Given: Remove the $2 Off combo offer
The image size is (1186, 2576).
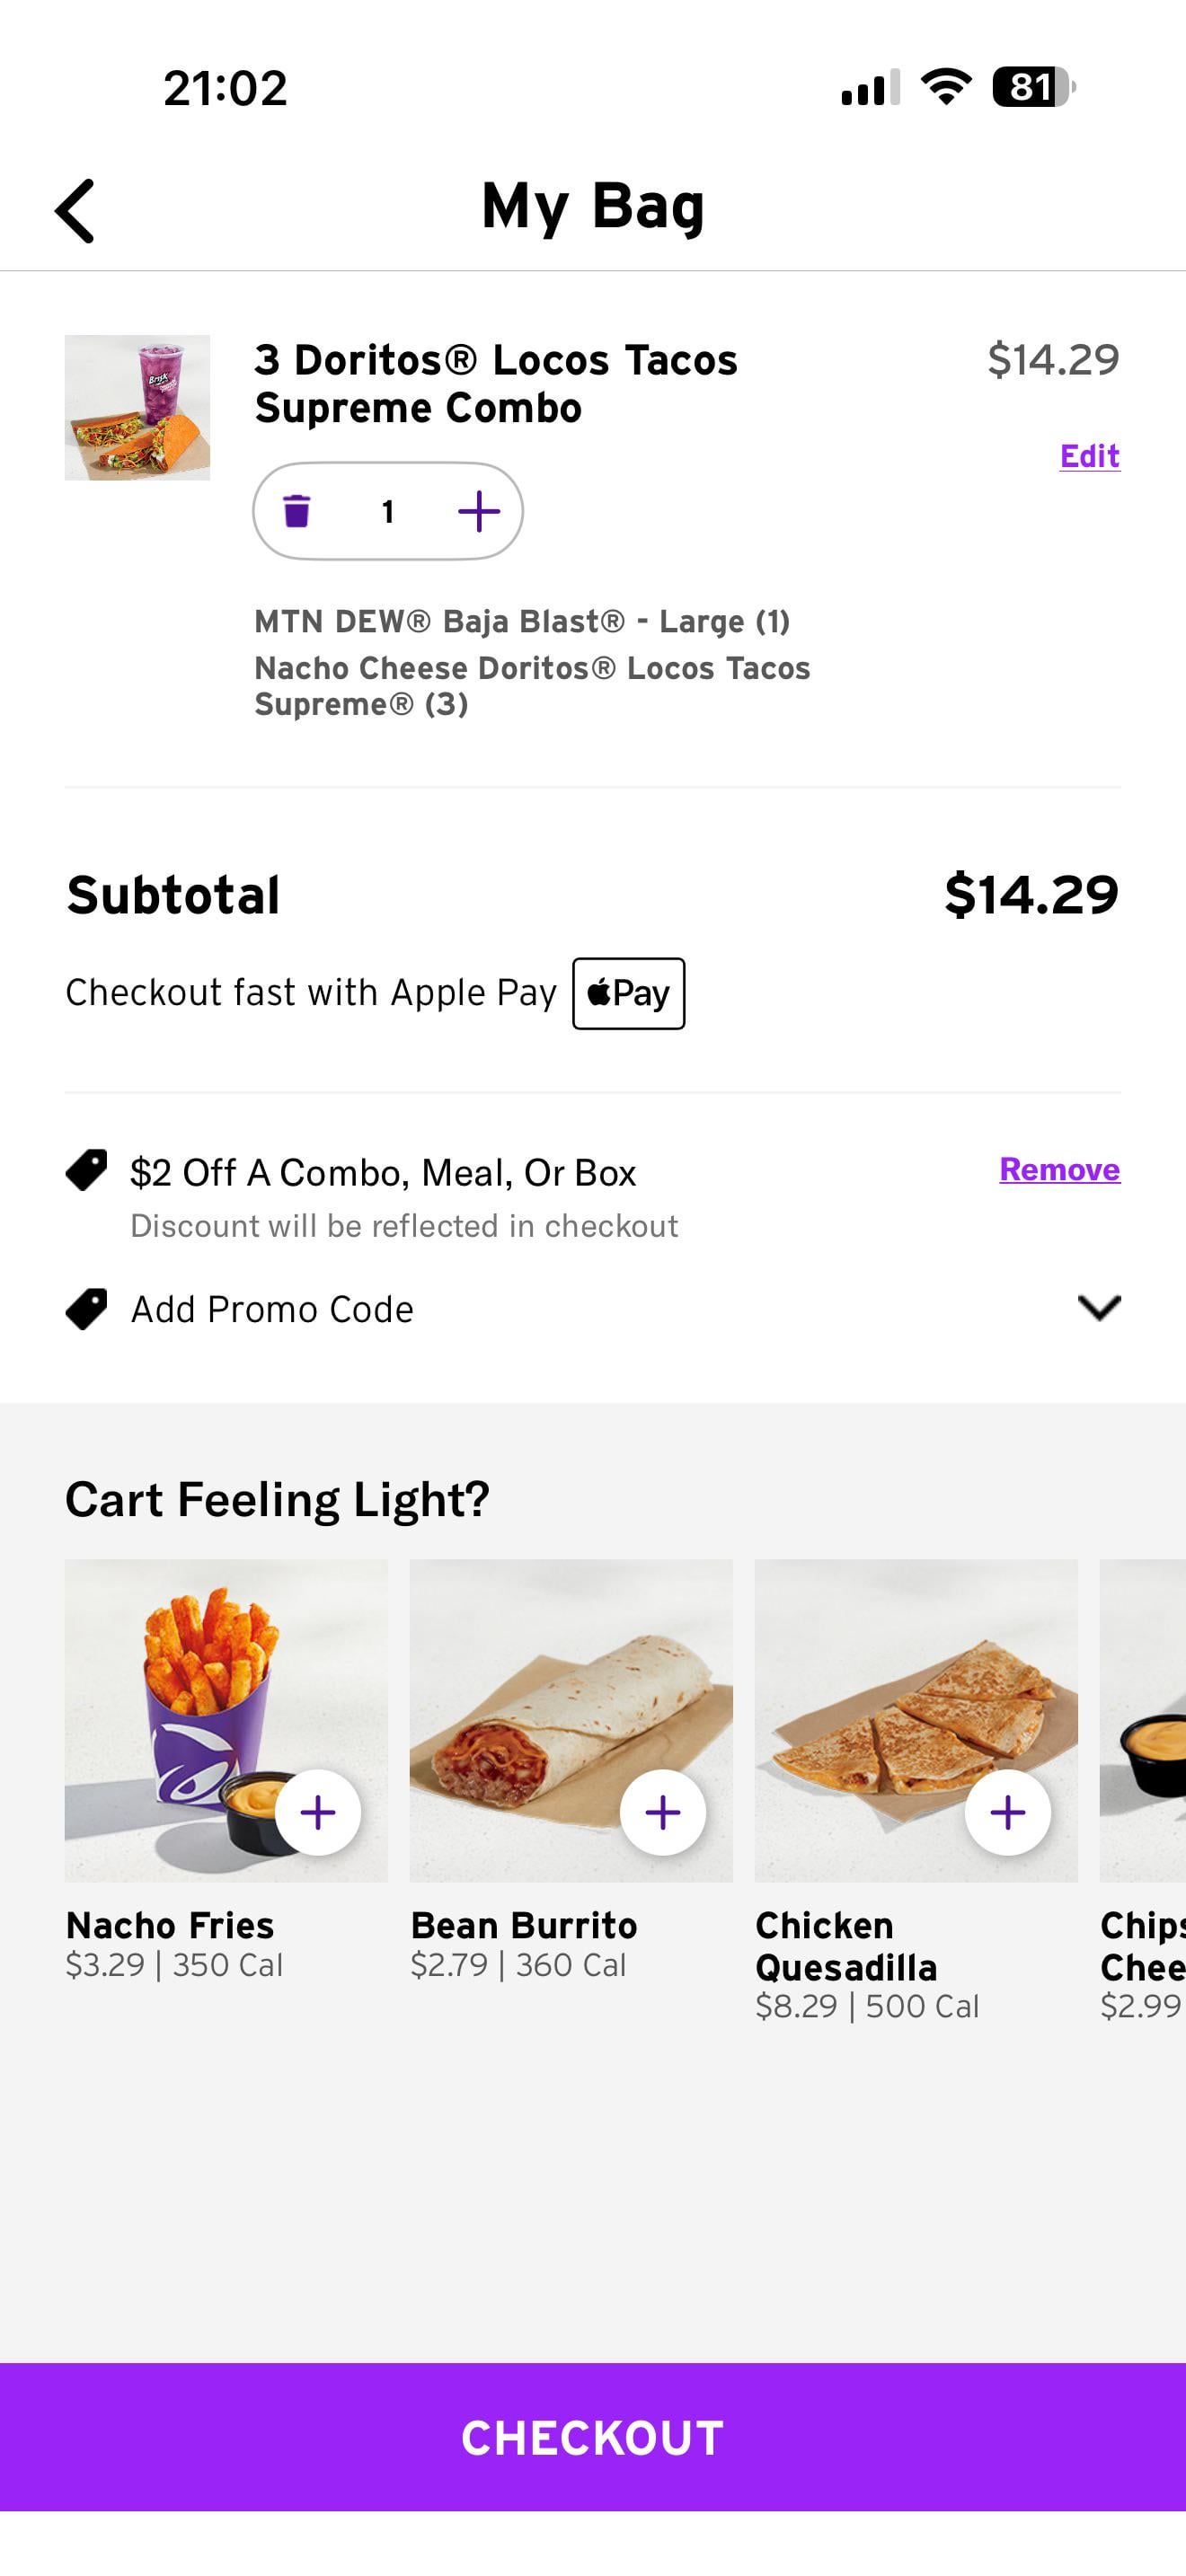Looking at the screenshot, I should [x=1059, y=1169].
